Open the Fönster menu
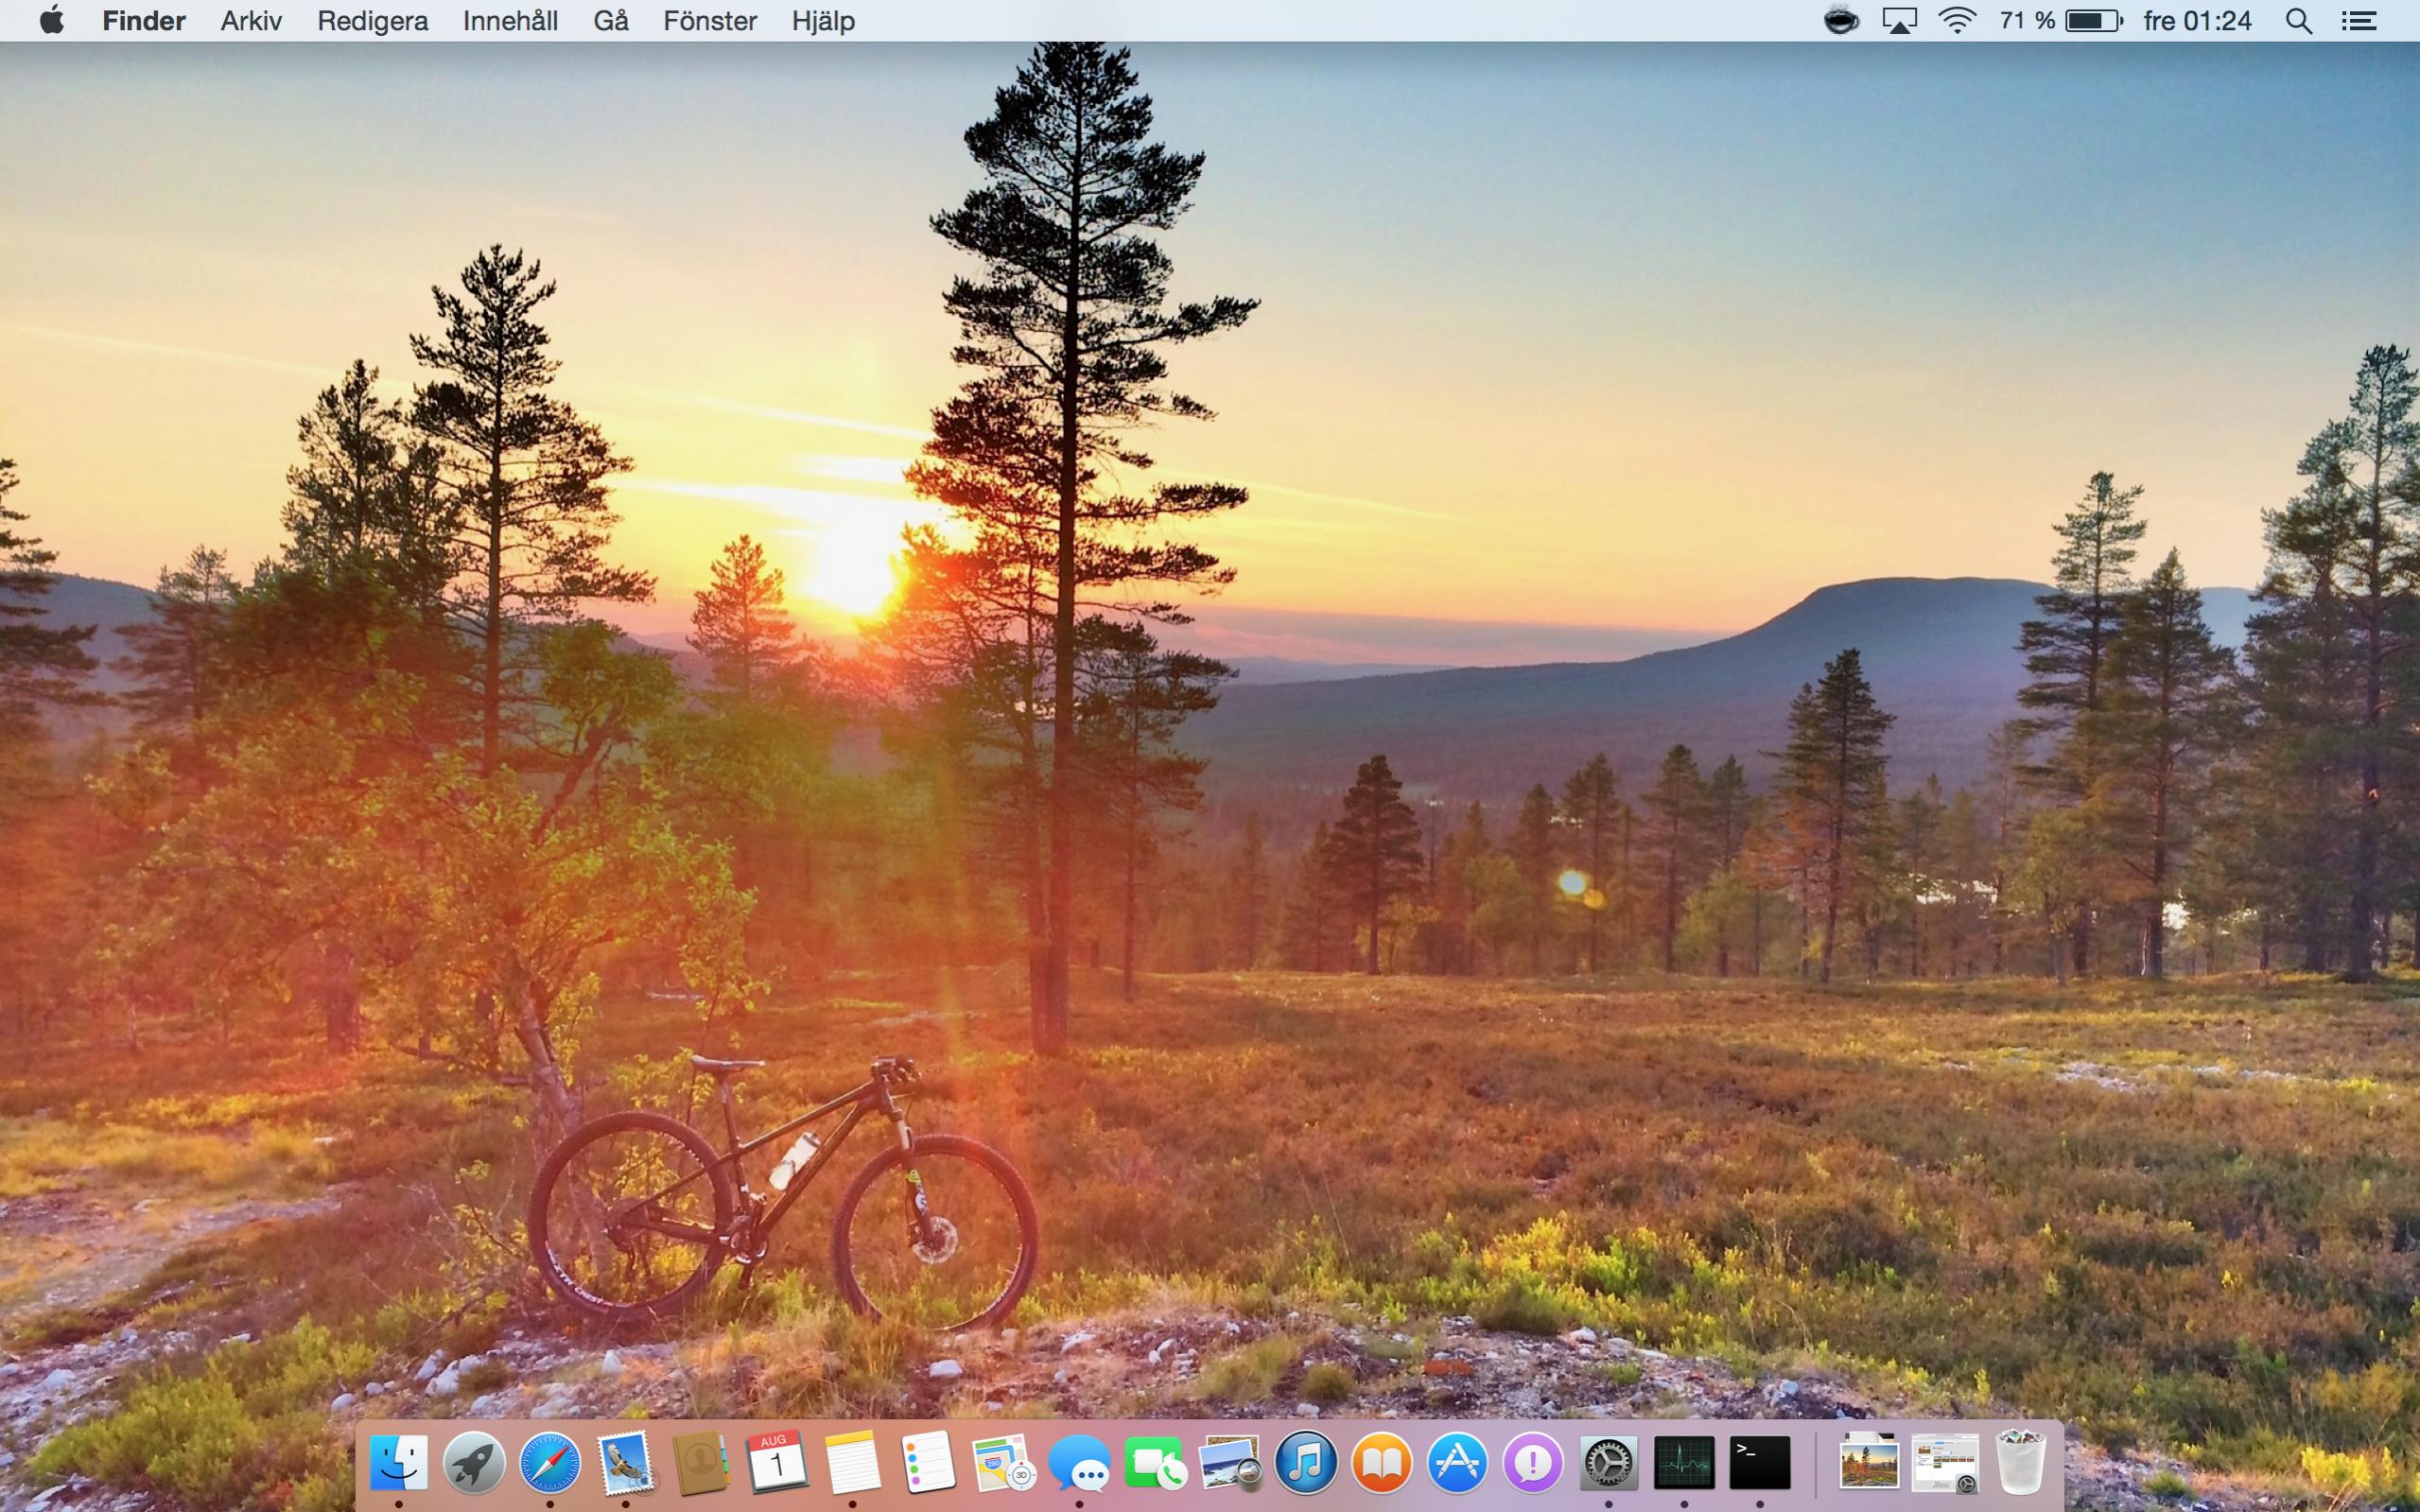Viewport: 2420px width, 1512px height. click(709, 21)
